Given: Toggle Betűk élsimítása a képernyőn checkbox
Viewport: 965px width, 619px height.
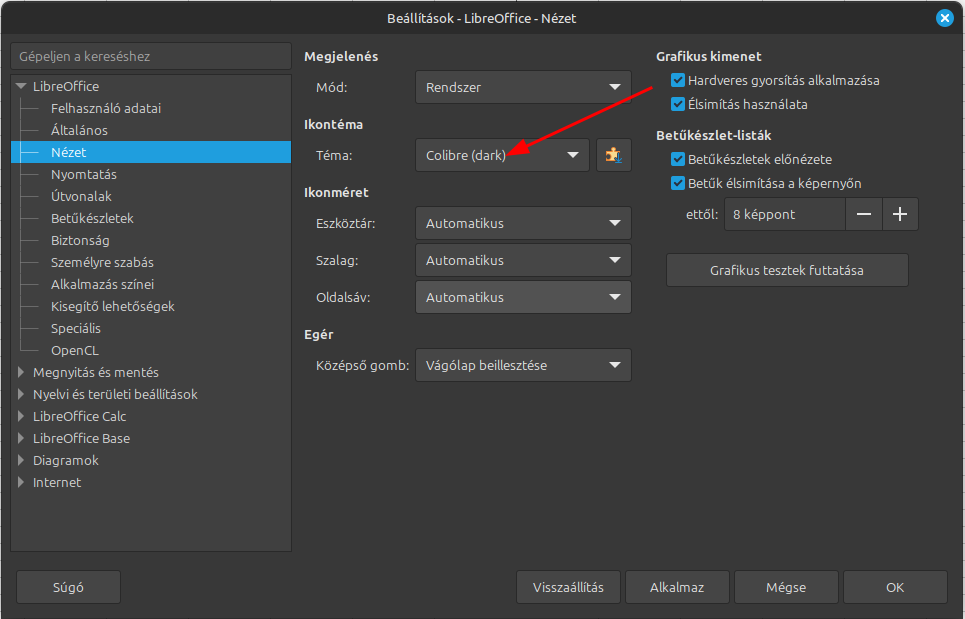Looking at the screenshot, I should (678, 183).
